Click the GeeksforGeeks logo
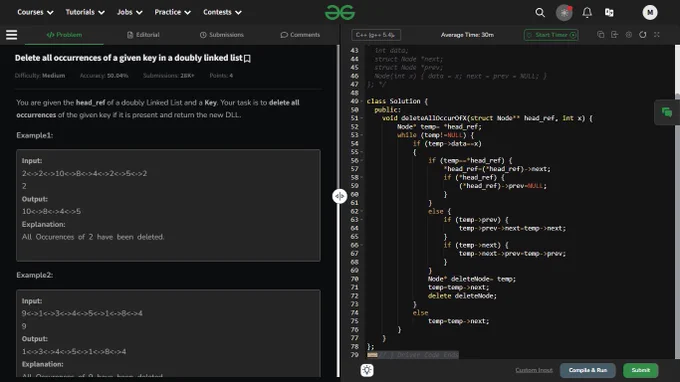 (x=340, y=13)
